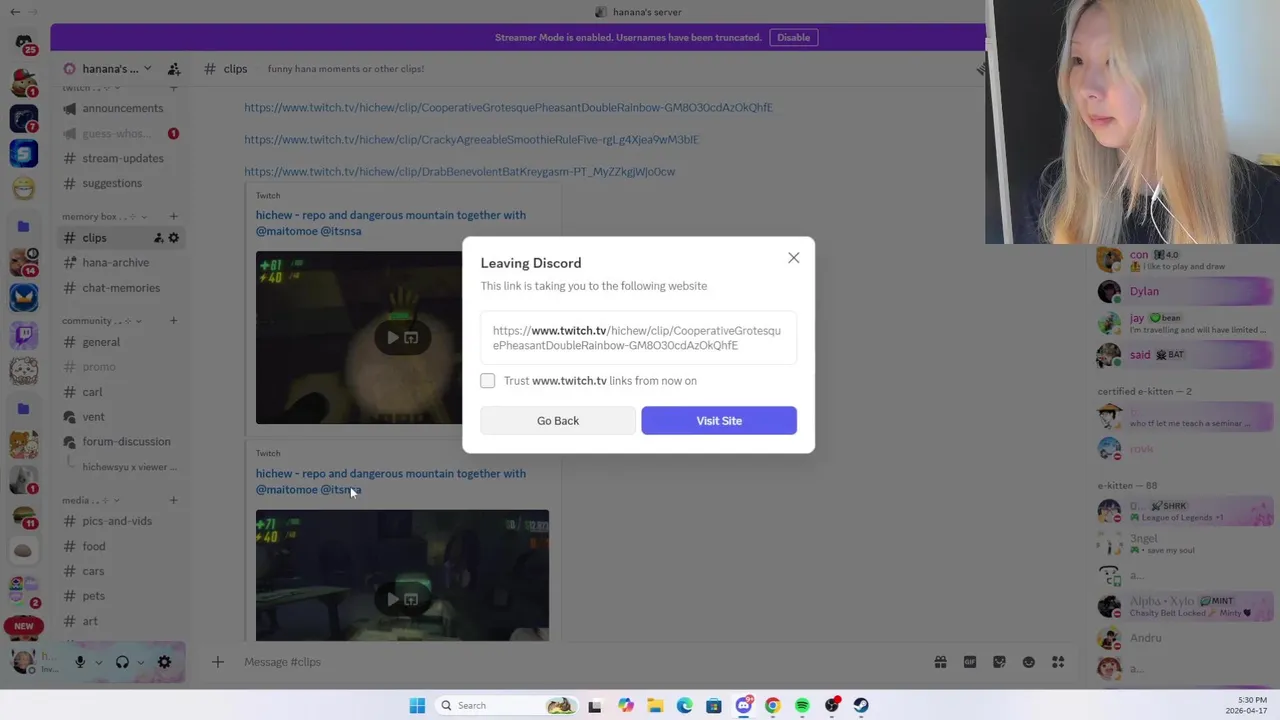1280x720 pixels.
Task: Disable Streamer Mode in the banner
Action: click(x=793, y=37)
